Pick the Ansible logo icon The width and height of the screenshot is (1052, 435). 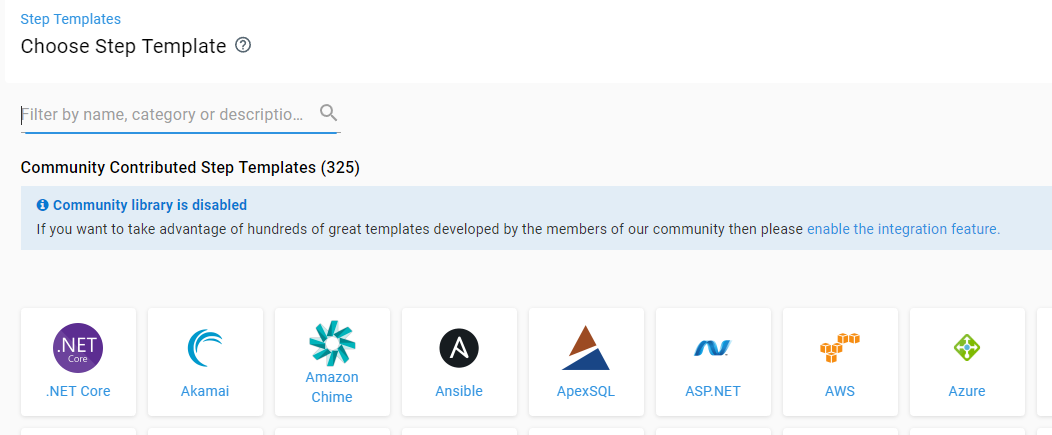[x=459, y=348]
